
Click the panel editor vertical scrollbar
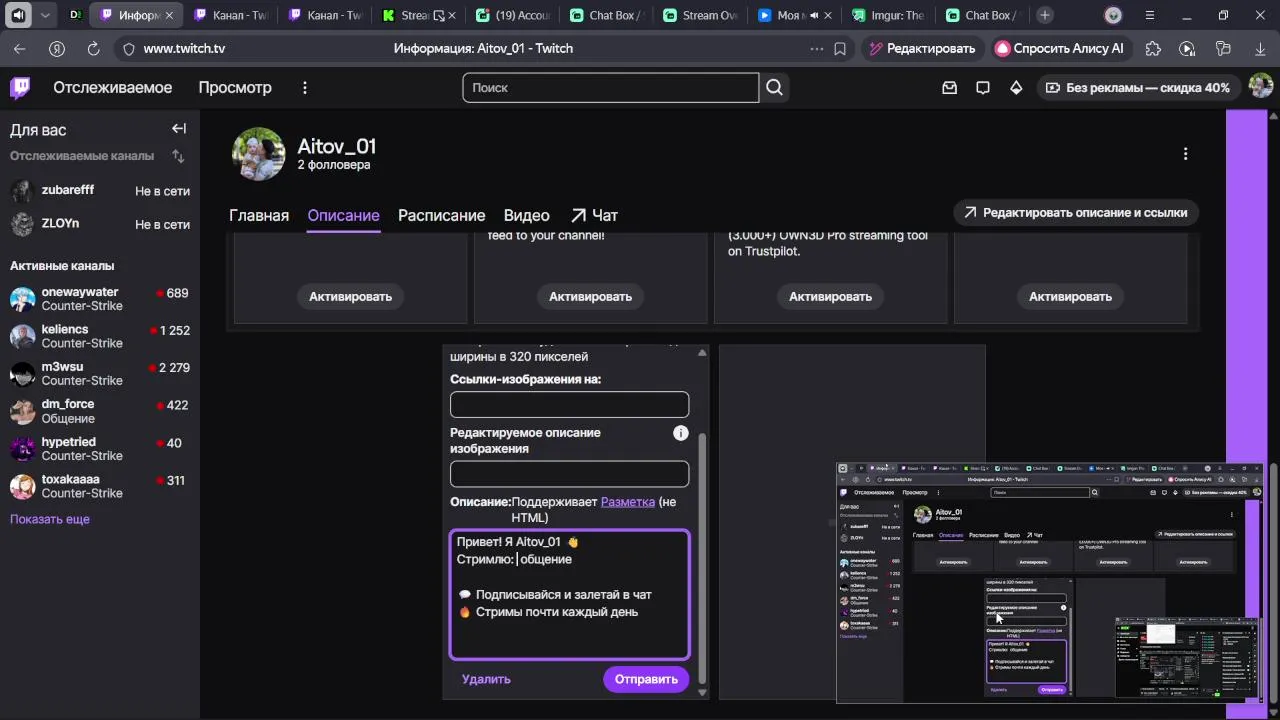(702, 555)
